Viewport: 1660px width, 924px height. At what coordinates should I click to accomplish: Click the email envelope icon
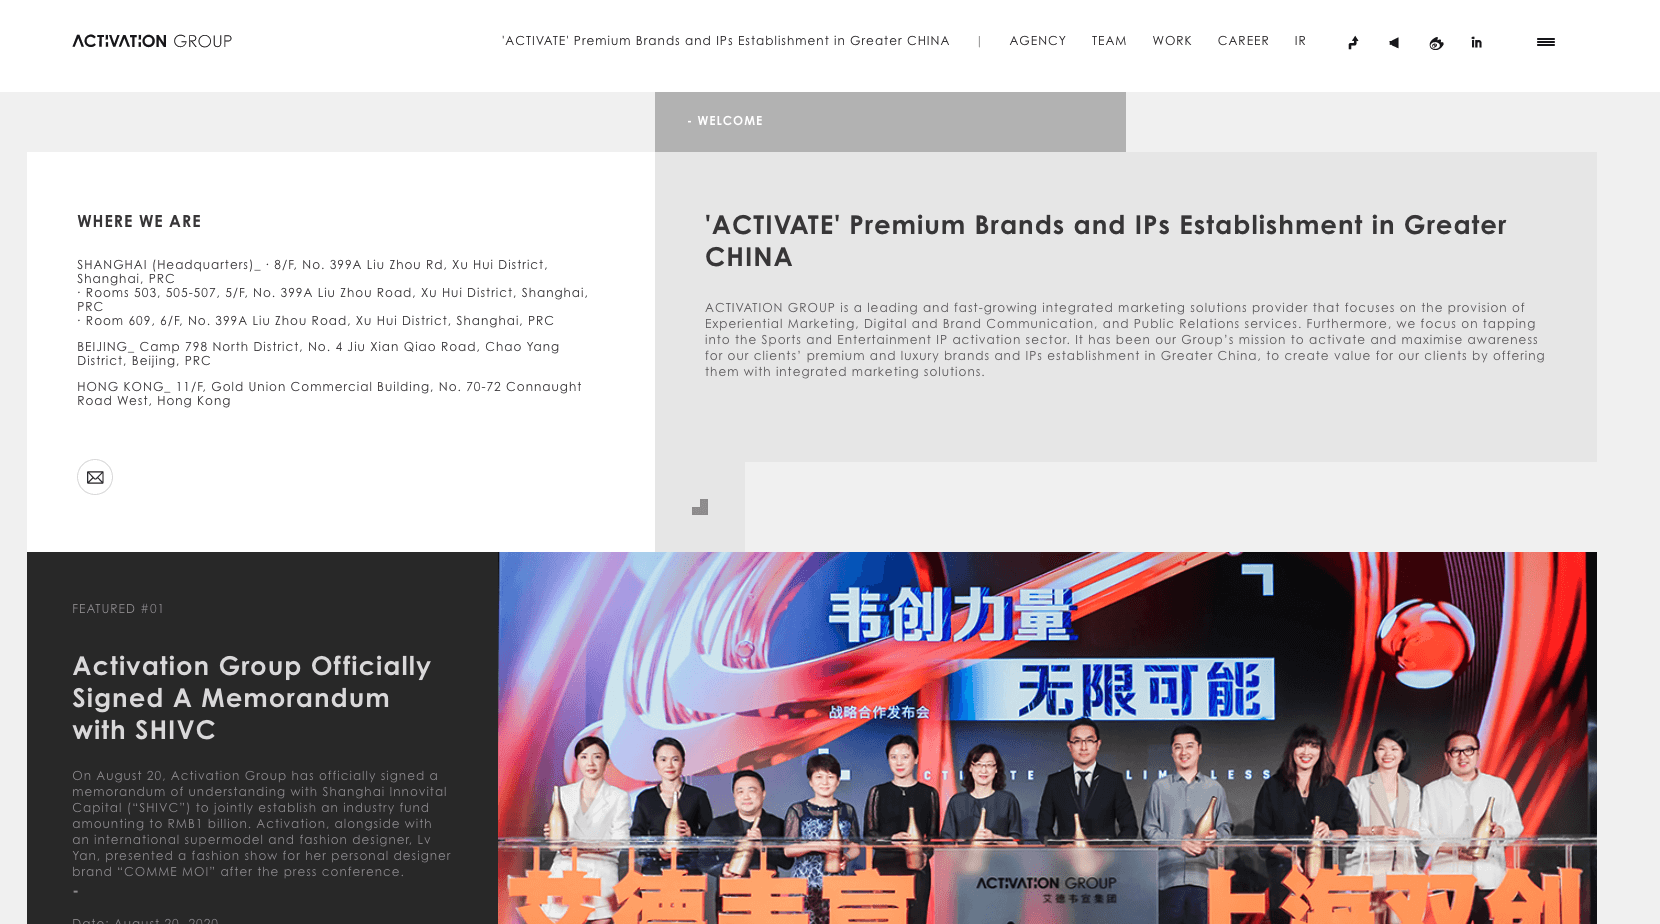click(95, 477)
